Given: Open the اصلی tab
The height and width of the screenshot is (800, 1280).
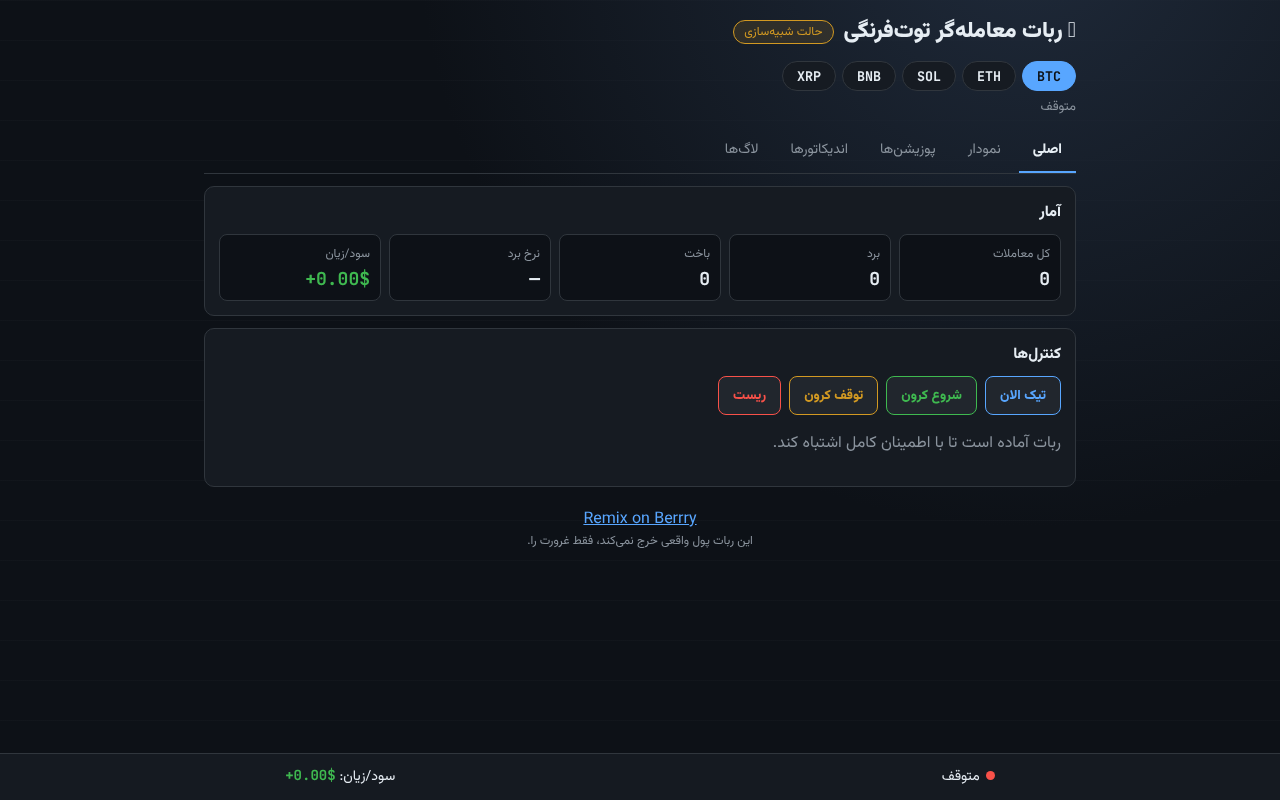Looking at the screenshot, I should [x=1047, y=149].
